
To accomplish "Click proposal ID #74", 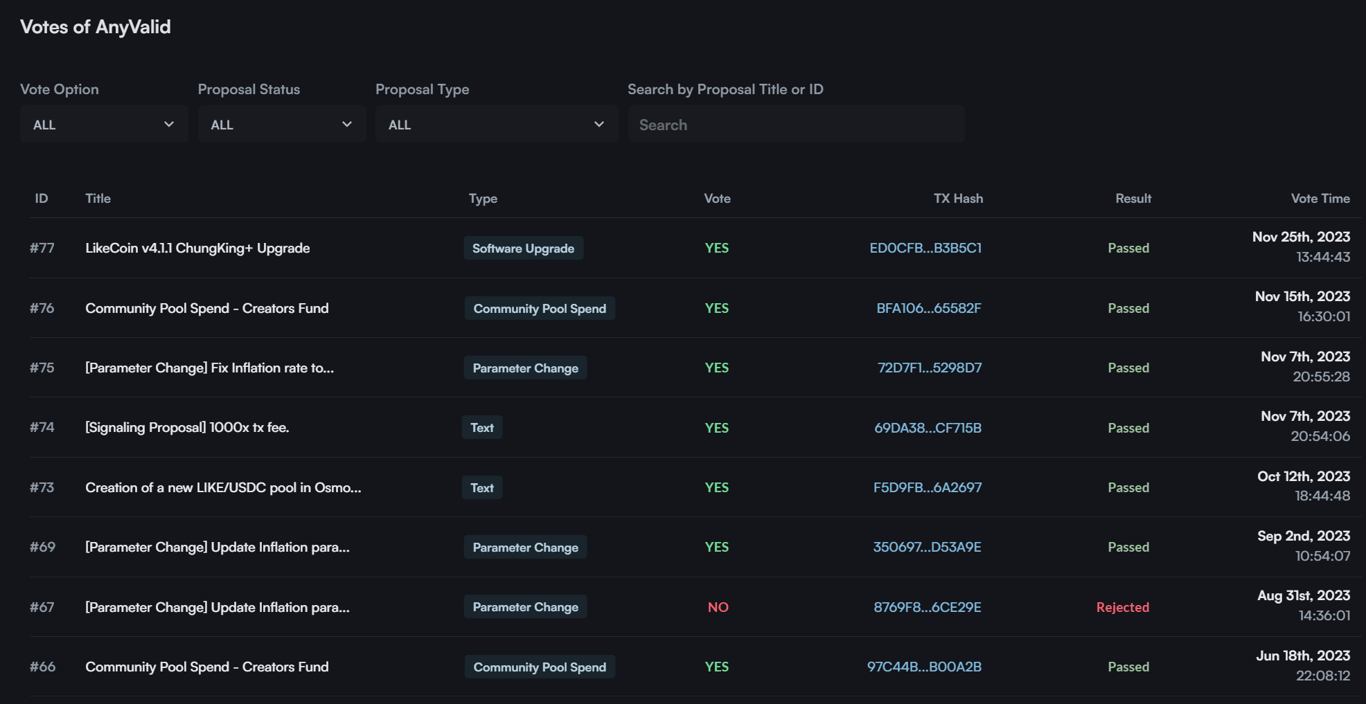I will 42,428.
